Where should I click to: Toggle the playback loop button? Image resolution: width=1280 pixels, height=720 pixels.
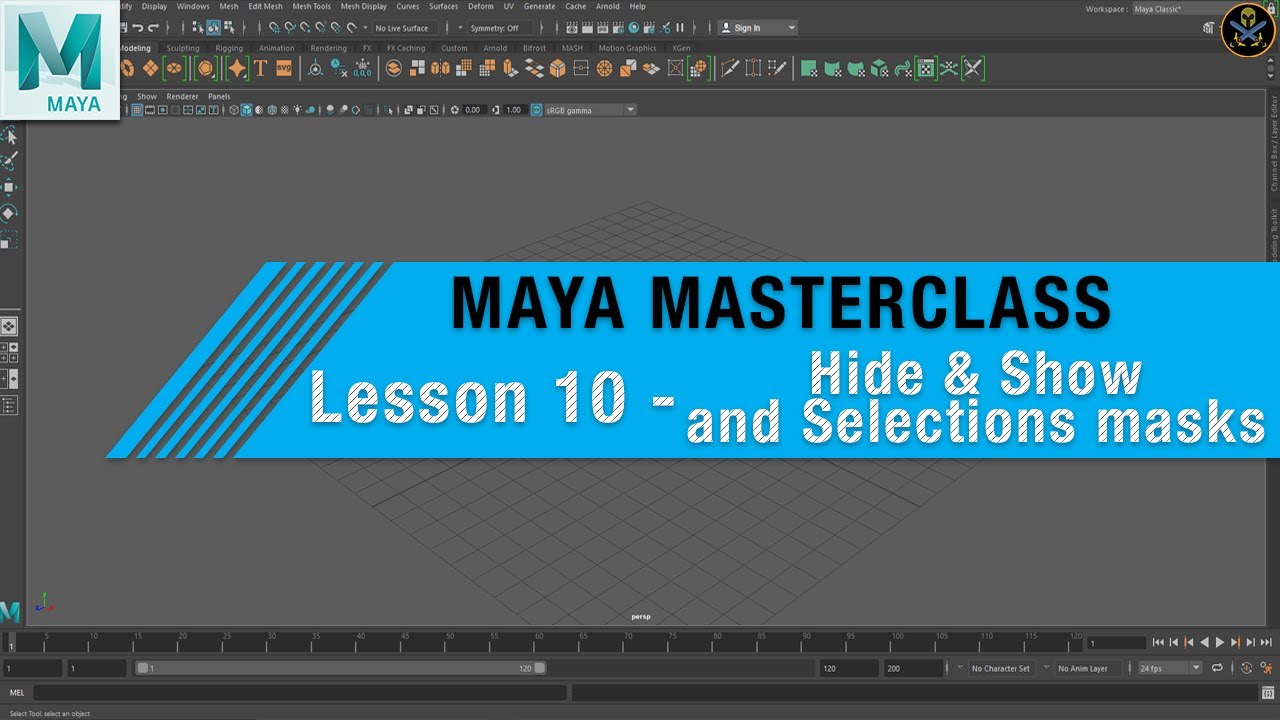tap(1217, 668)
